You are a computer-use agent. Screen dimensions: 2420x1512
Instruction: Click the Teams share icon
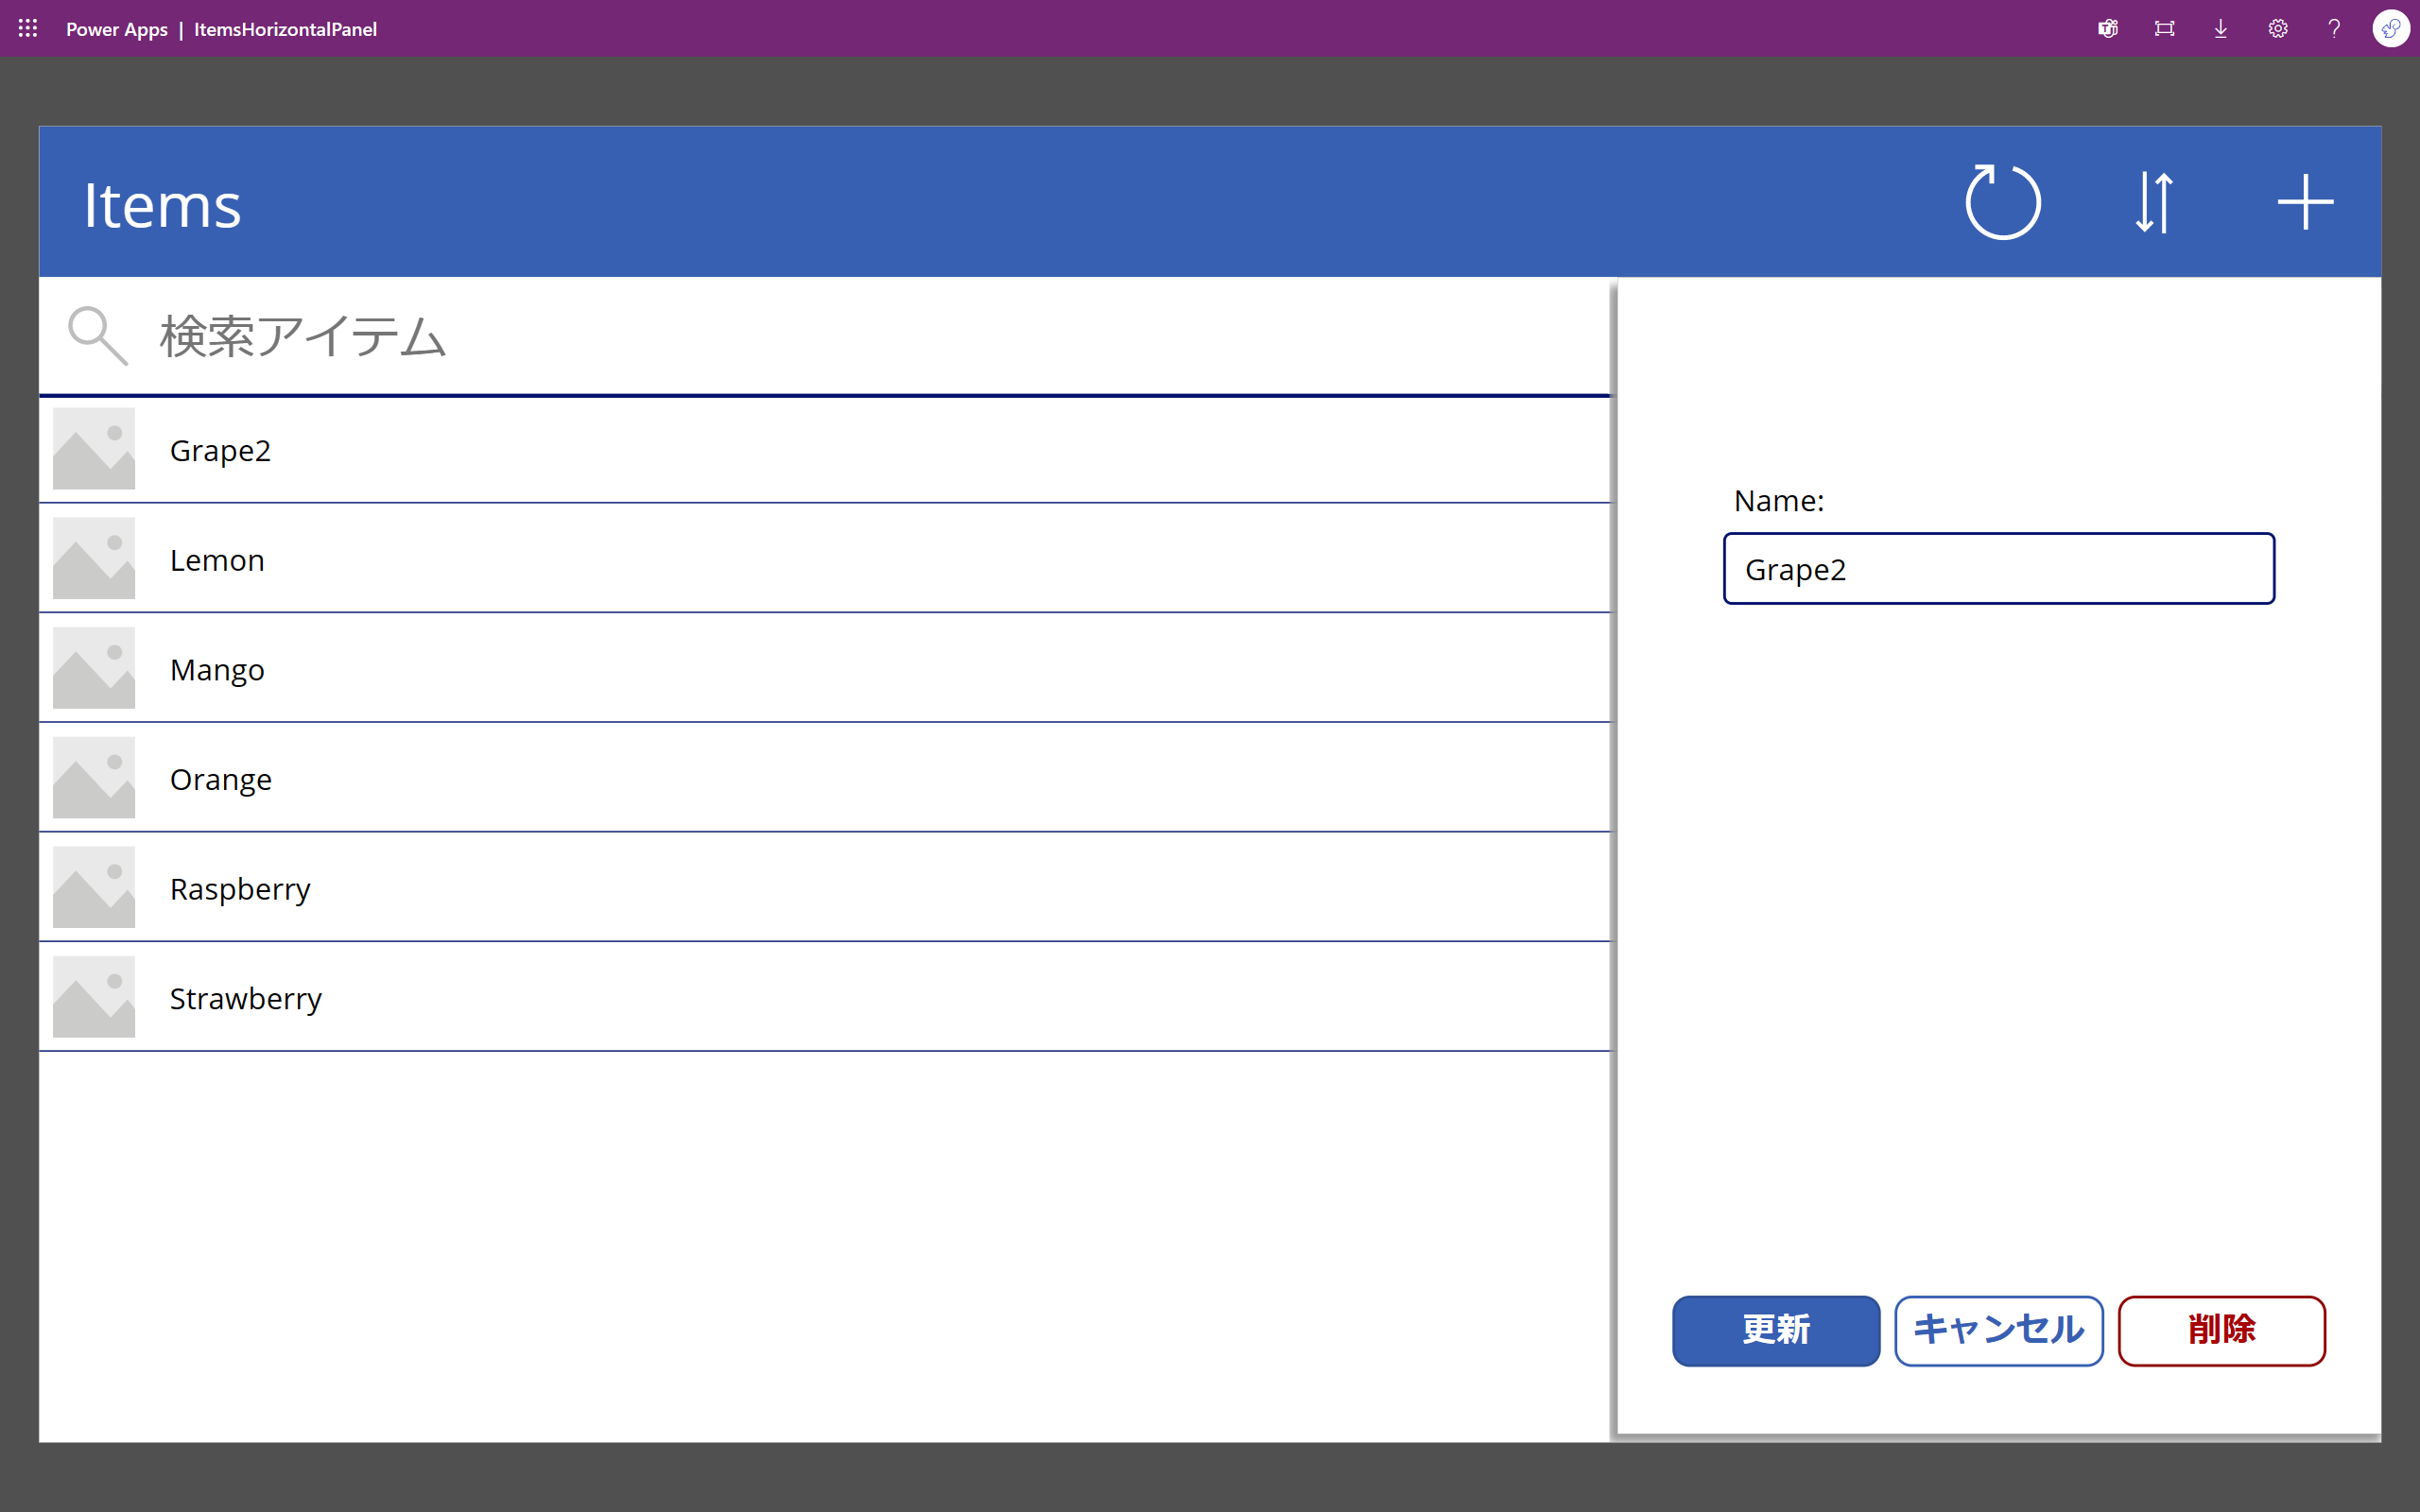pyautogui.click(x=2108, y=29)
